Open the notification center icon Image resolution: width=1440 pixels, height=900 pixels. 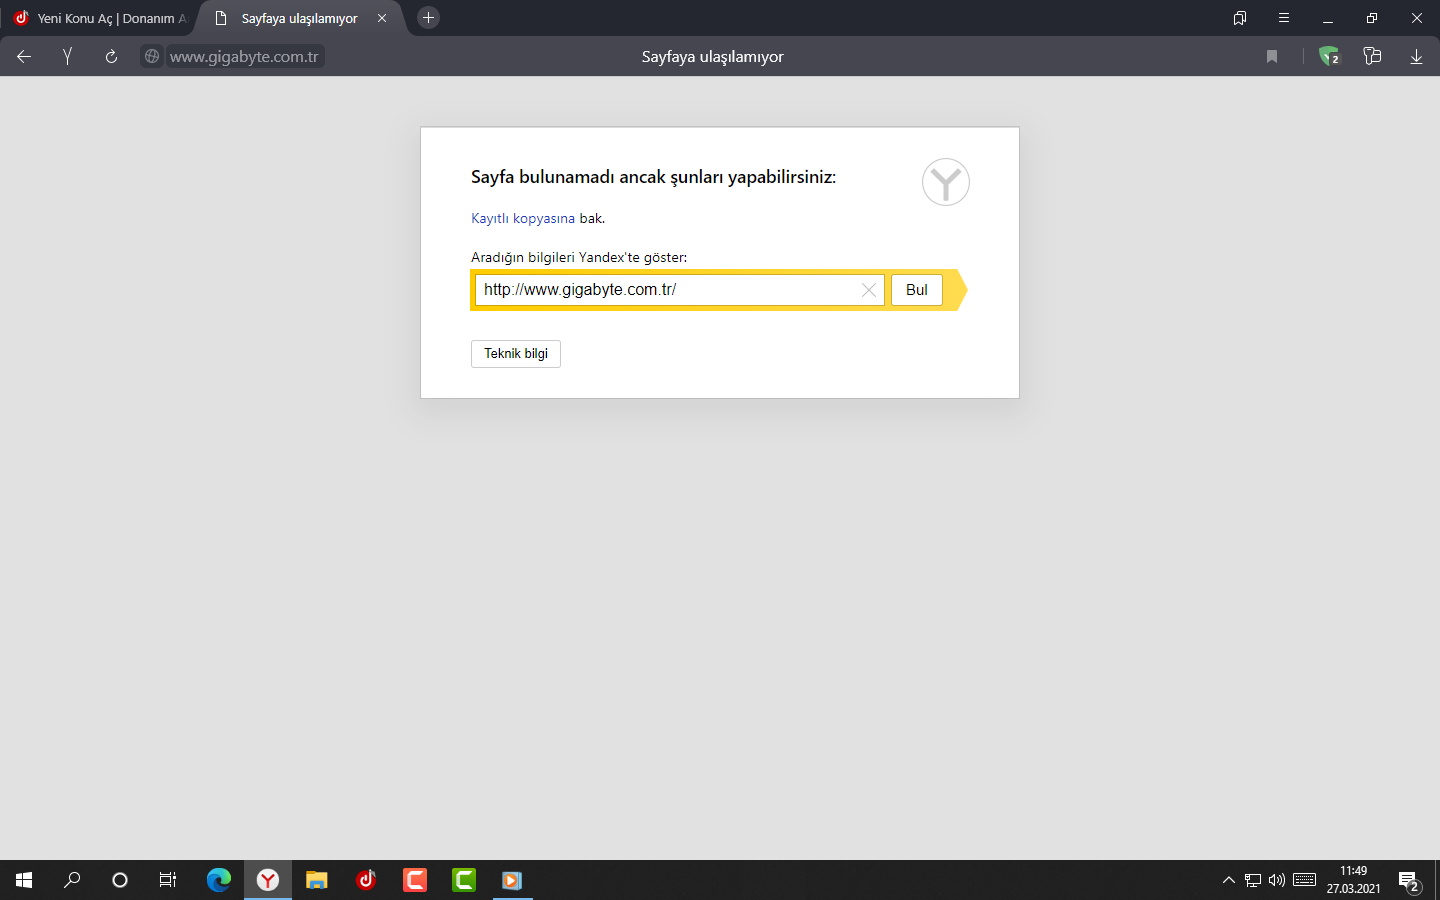(x=1409, y=880)
